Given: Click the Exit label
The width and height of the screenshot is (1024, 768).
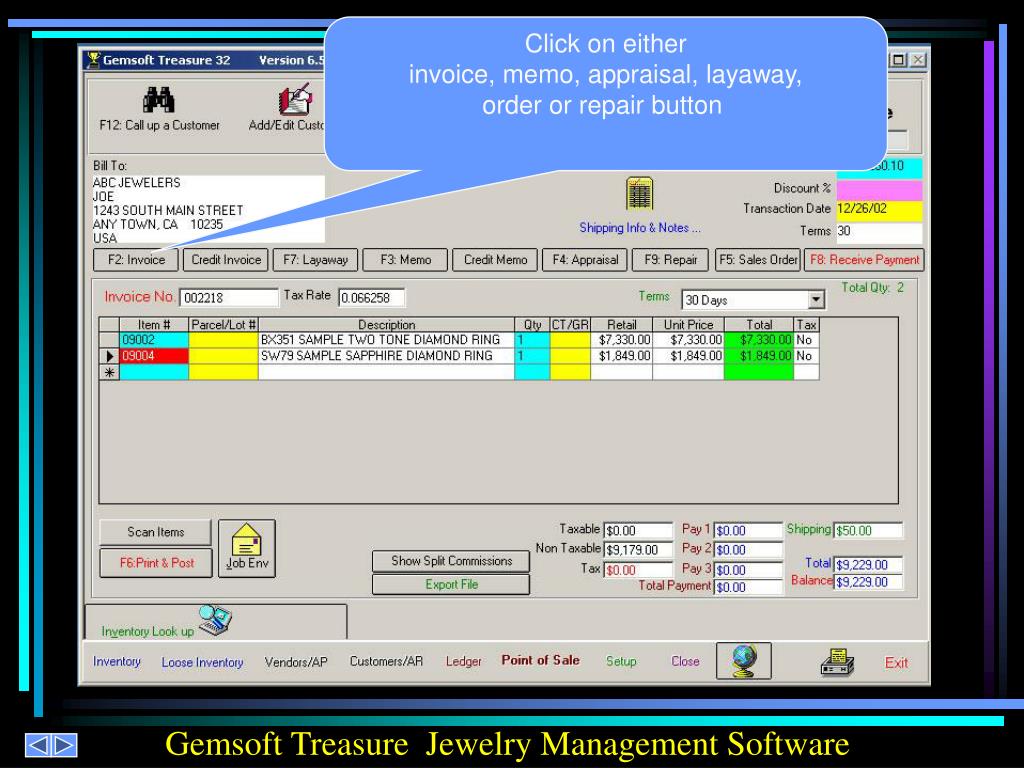Looking at the screenshot, I should coord(896,663).
